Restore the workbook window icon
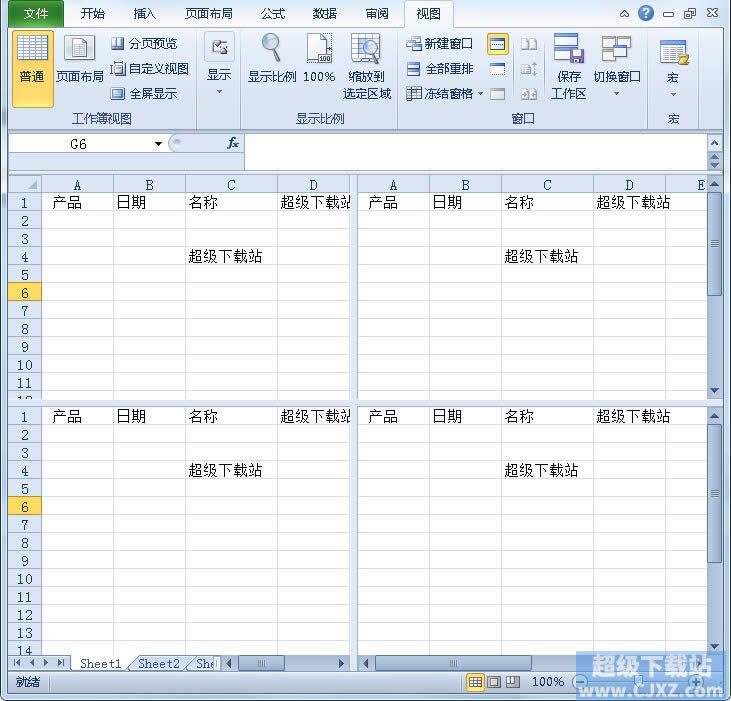 pyautogui.click(x=690, y=14)
